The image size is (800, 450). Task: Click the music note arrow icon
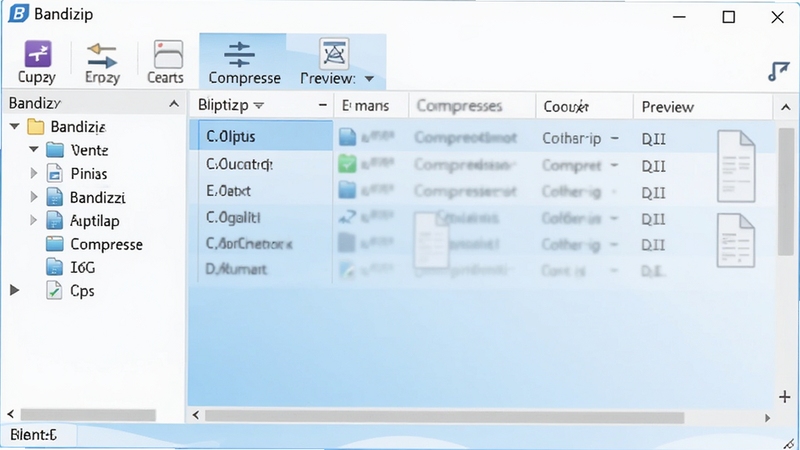[x=779, y=71]
